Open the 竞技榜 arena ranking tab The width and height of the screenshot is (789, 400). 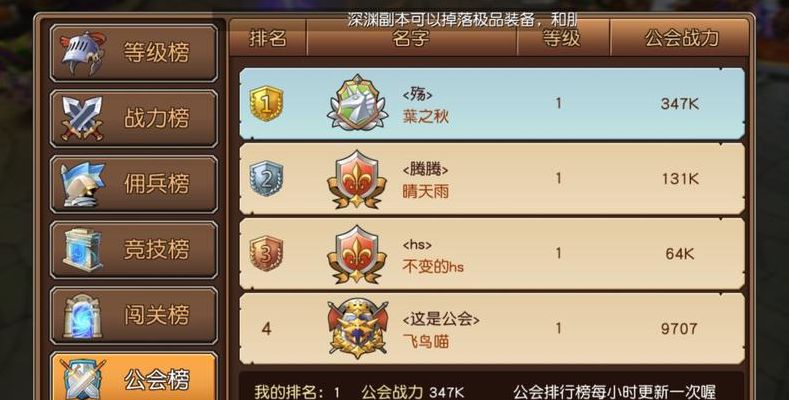pyautogui.click(x=134, y=250)
